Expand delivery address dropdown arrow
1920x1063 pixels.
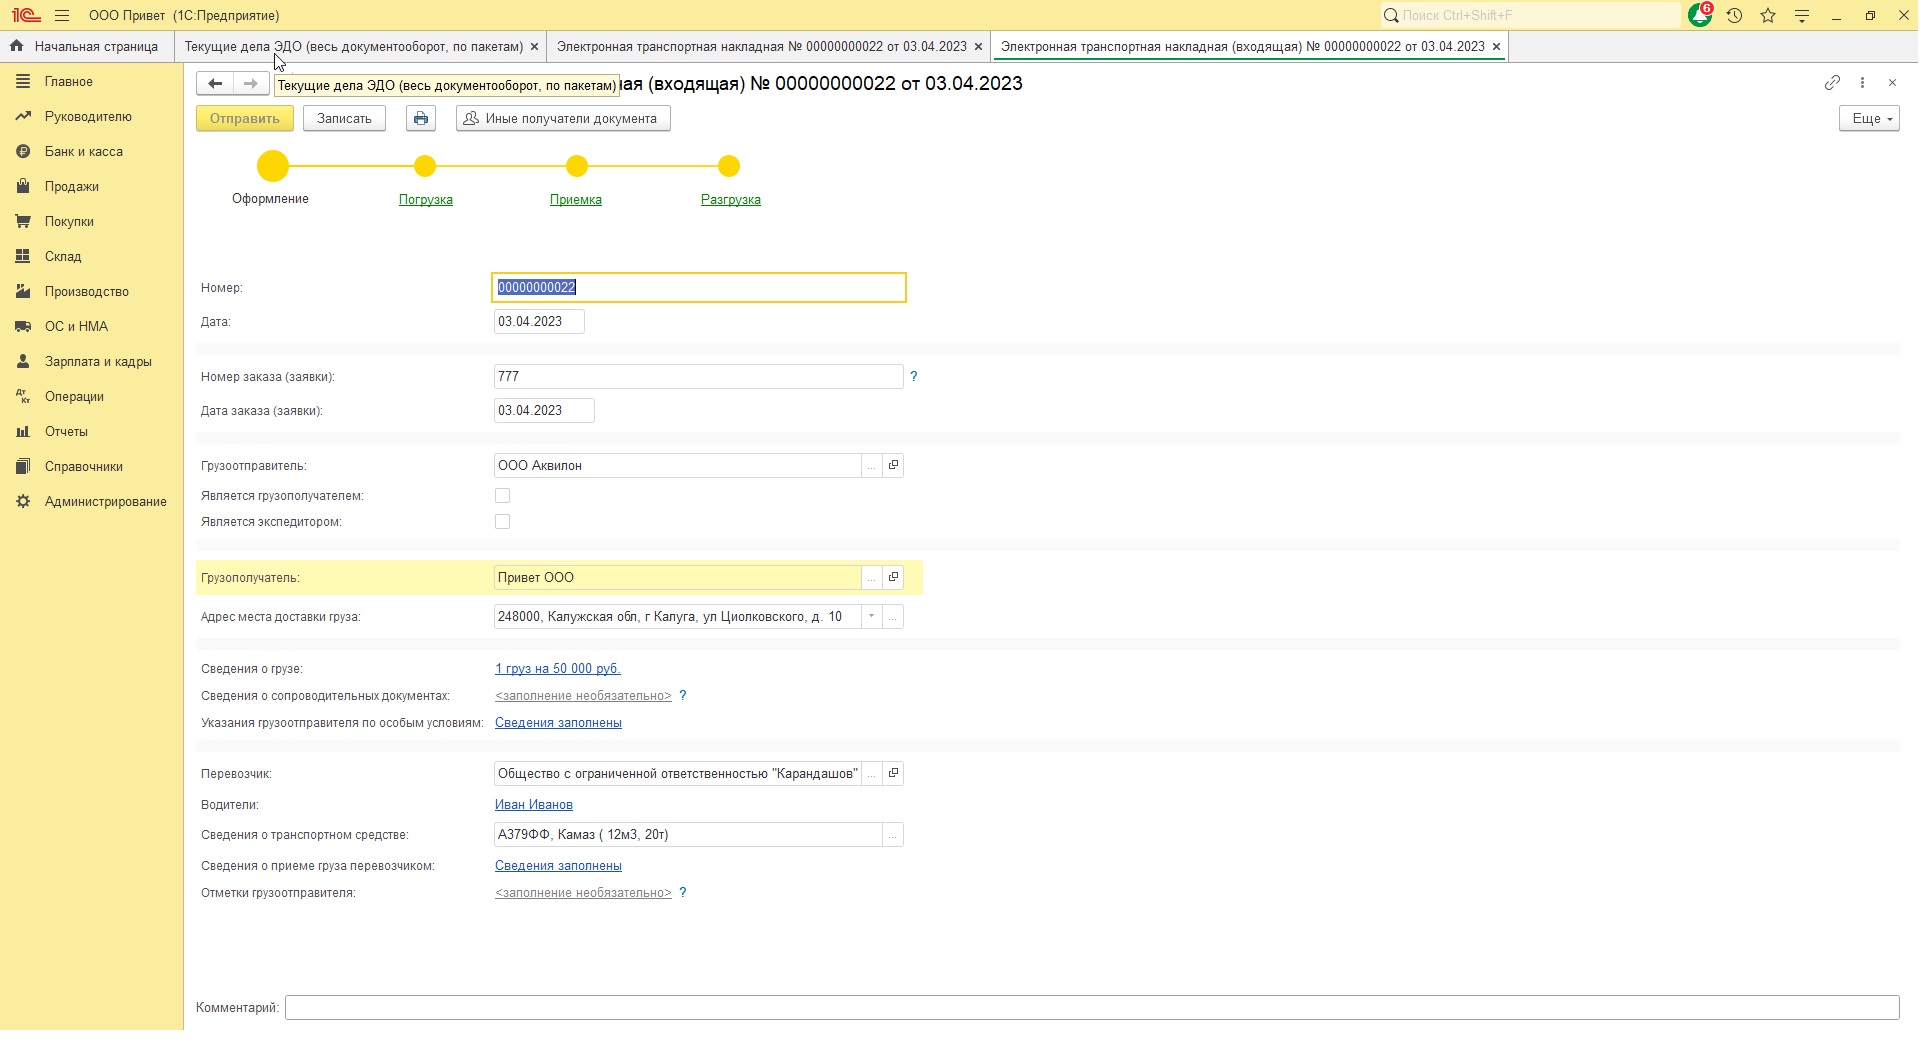pyautogui.click(x=872, y=617)
